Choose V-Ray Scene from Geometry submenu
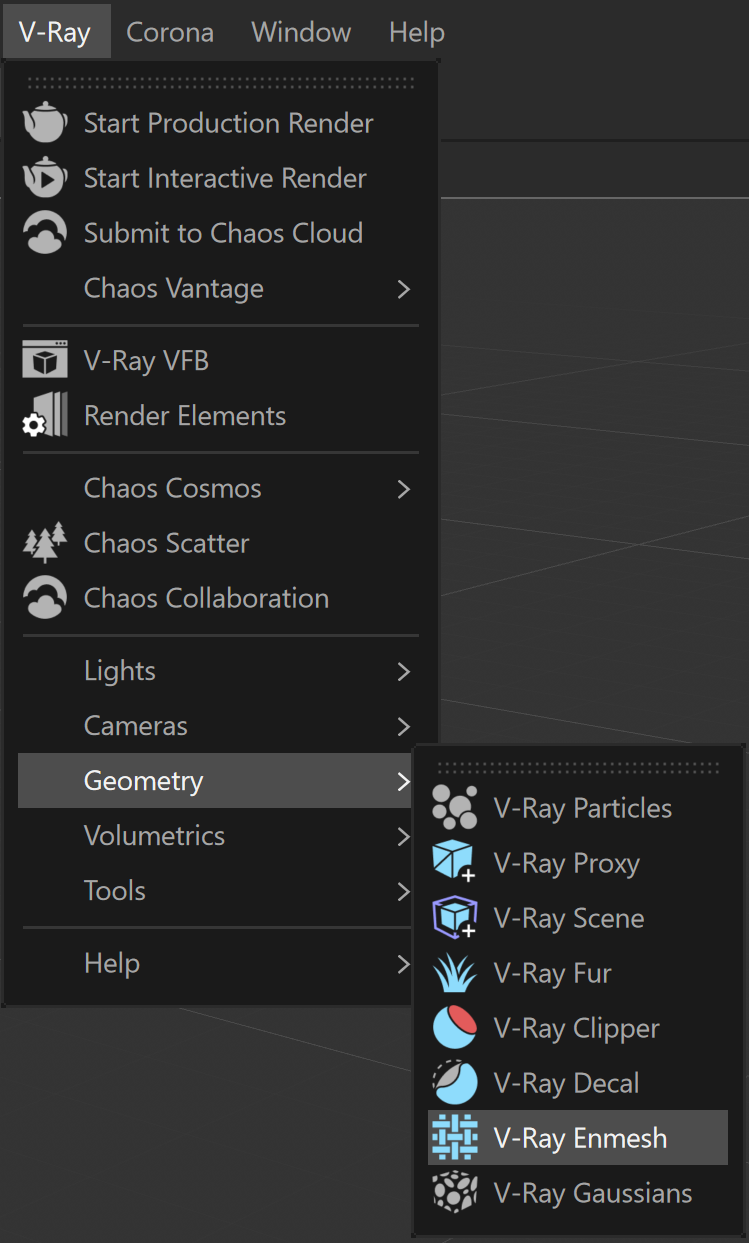 578,918
